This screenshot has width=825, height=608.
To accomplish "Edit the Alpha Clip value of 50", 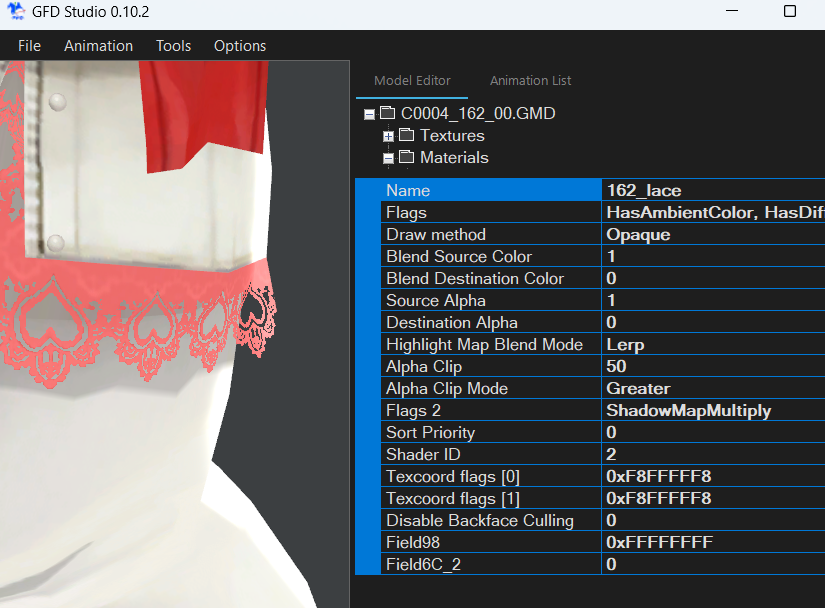I will (x=700, y=366).
